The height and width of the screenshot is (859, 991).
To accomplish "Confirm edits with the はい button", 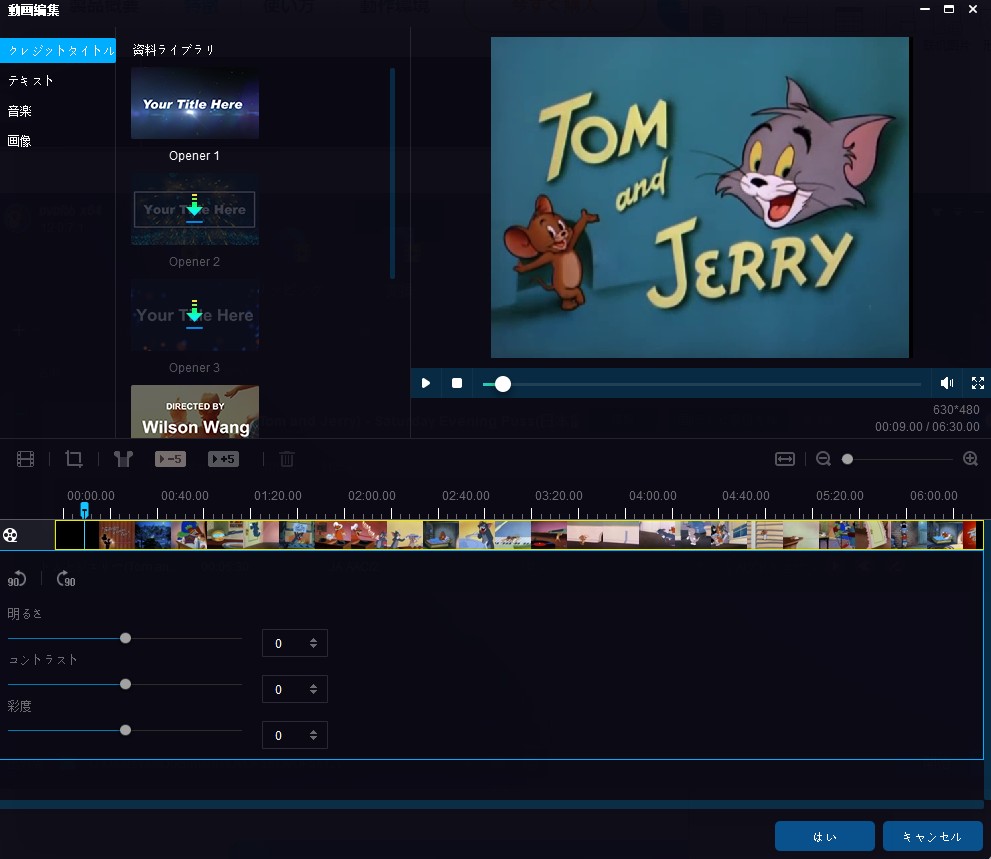I will tap(825, 836).
